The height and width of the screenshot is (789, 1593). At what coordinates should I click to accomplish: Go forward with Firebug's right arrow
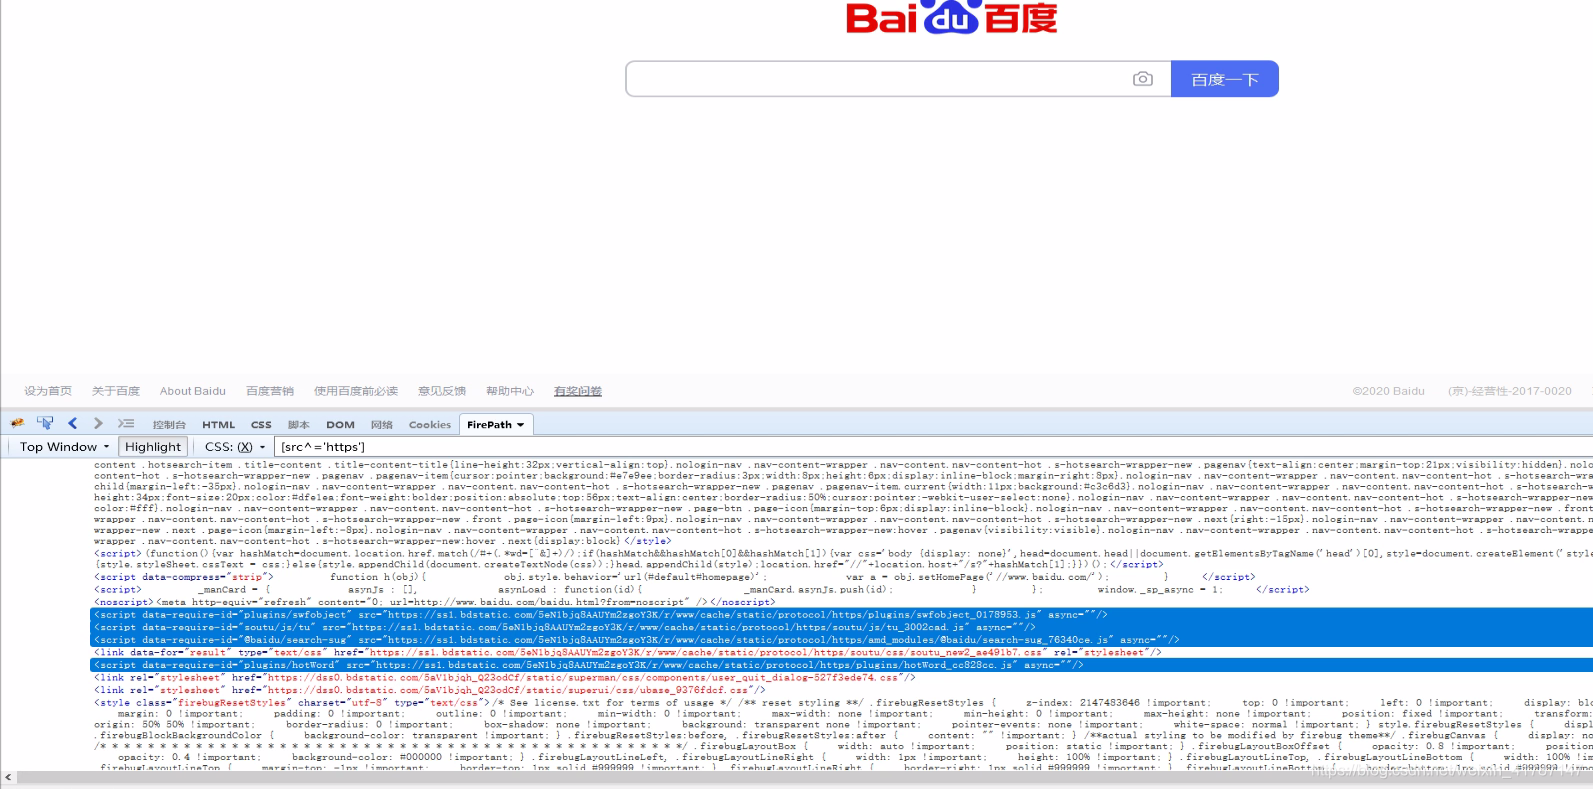98,424
